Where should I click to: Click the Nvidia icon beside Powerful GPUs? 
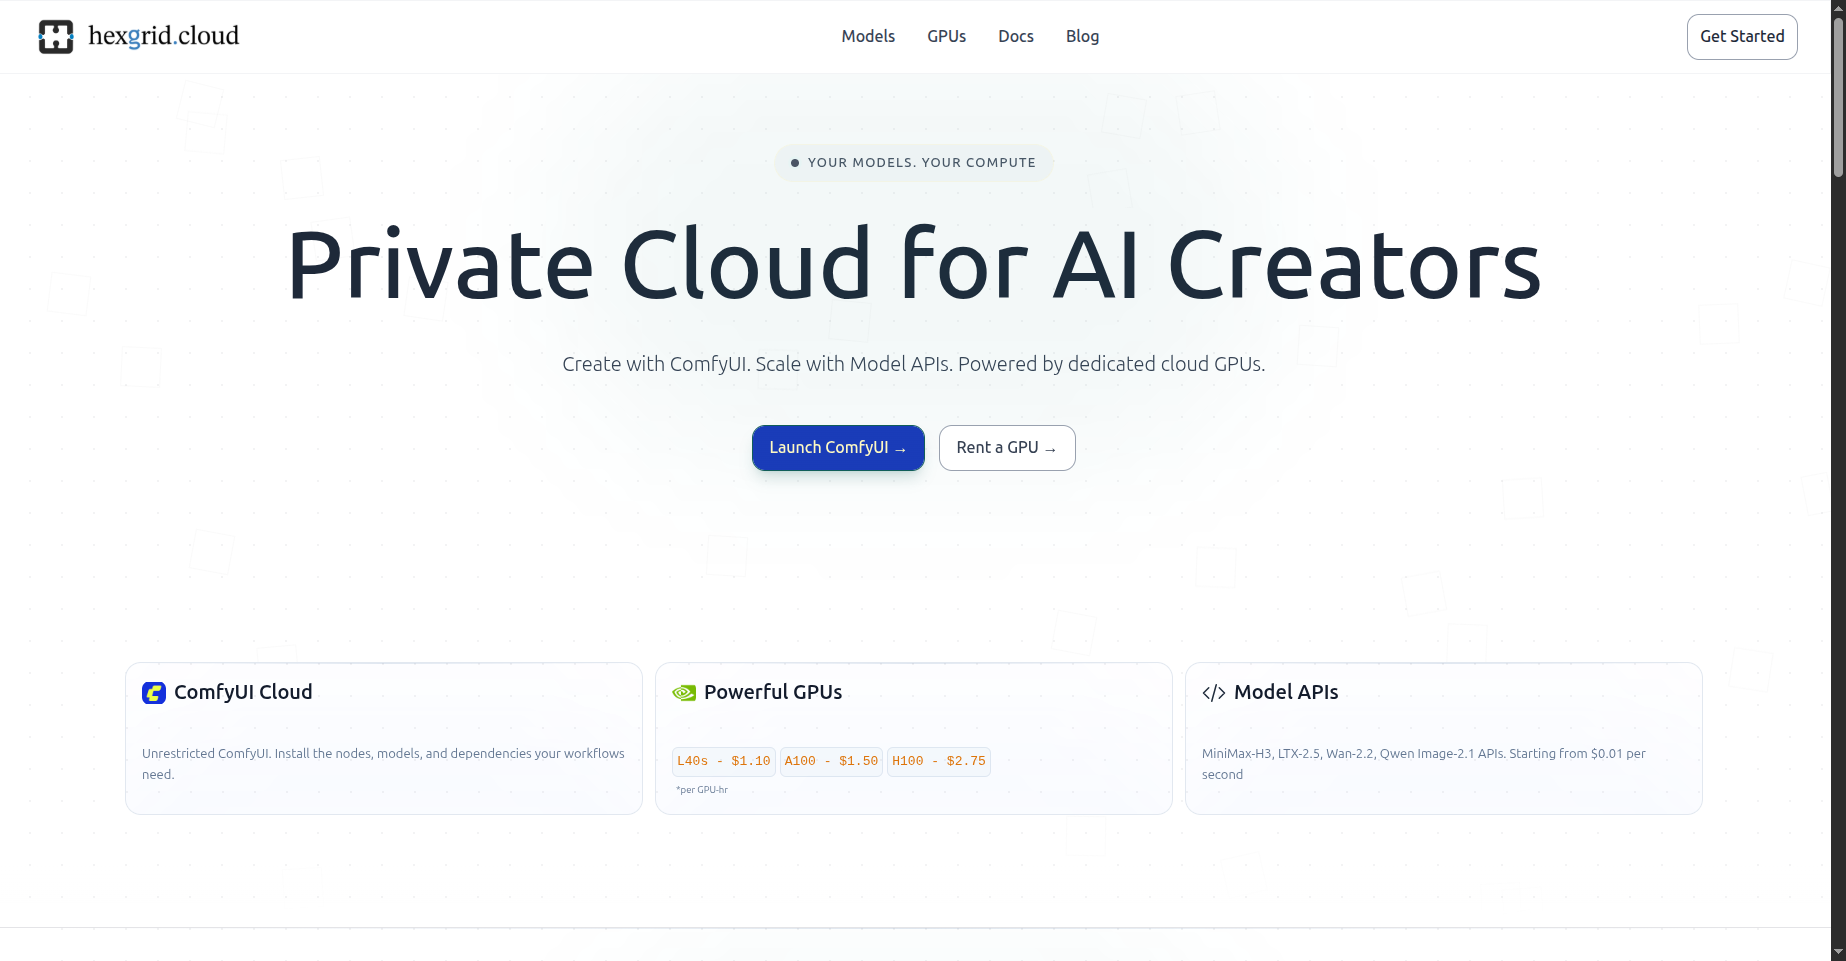point(684,693)
